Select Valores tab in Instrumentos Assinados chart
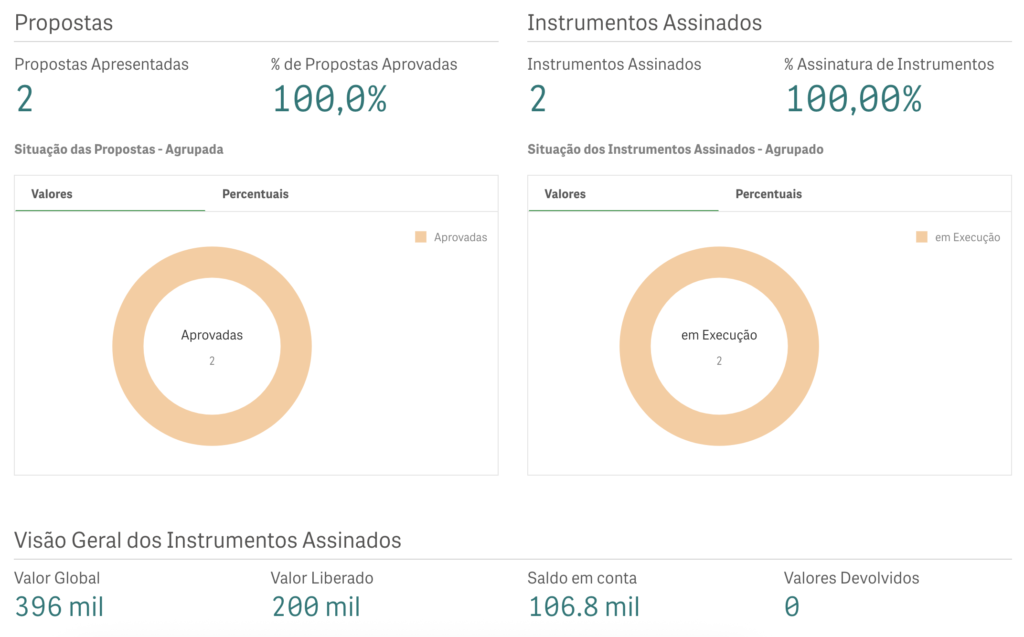 565,194
